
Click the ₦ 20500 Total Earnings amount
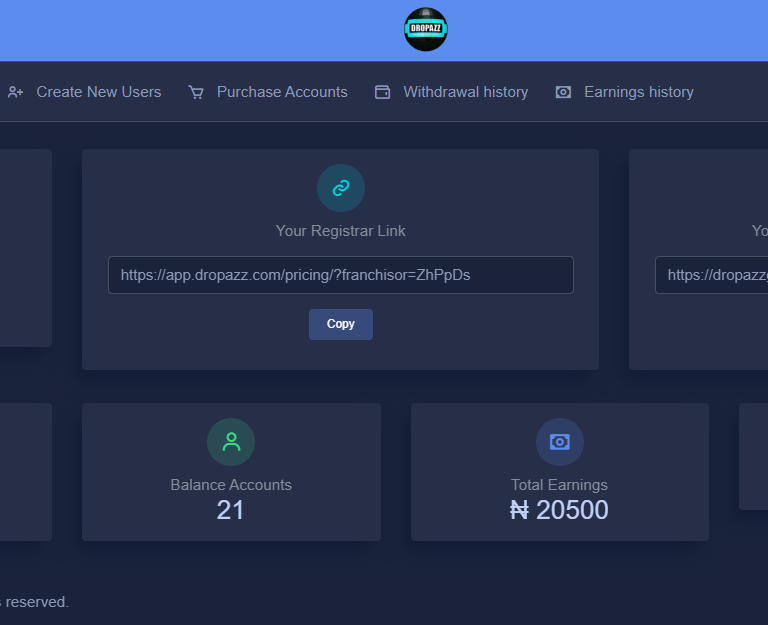[559, 511]
